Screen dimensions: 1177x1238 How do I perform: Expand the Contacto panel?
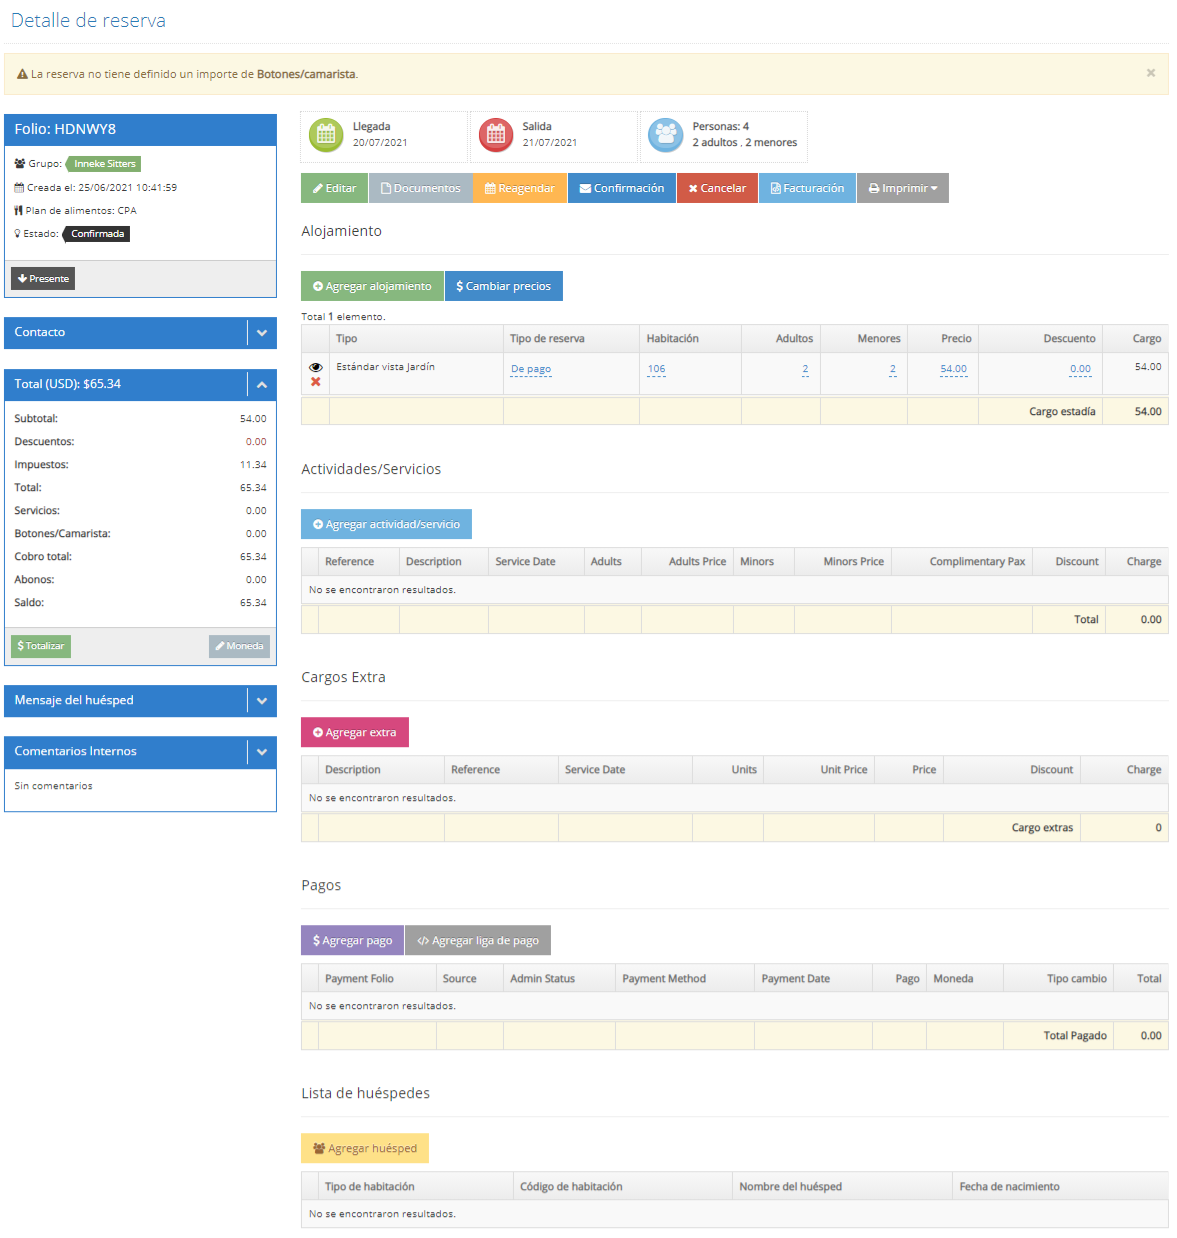[262, 333]
